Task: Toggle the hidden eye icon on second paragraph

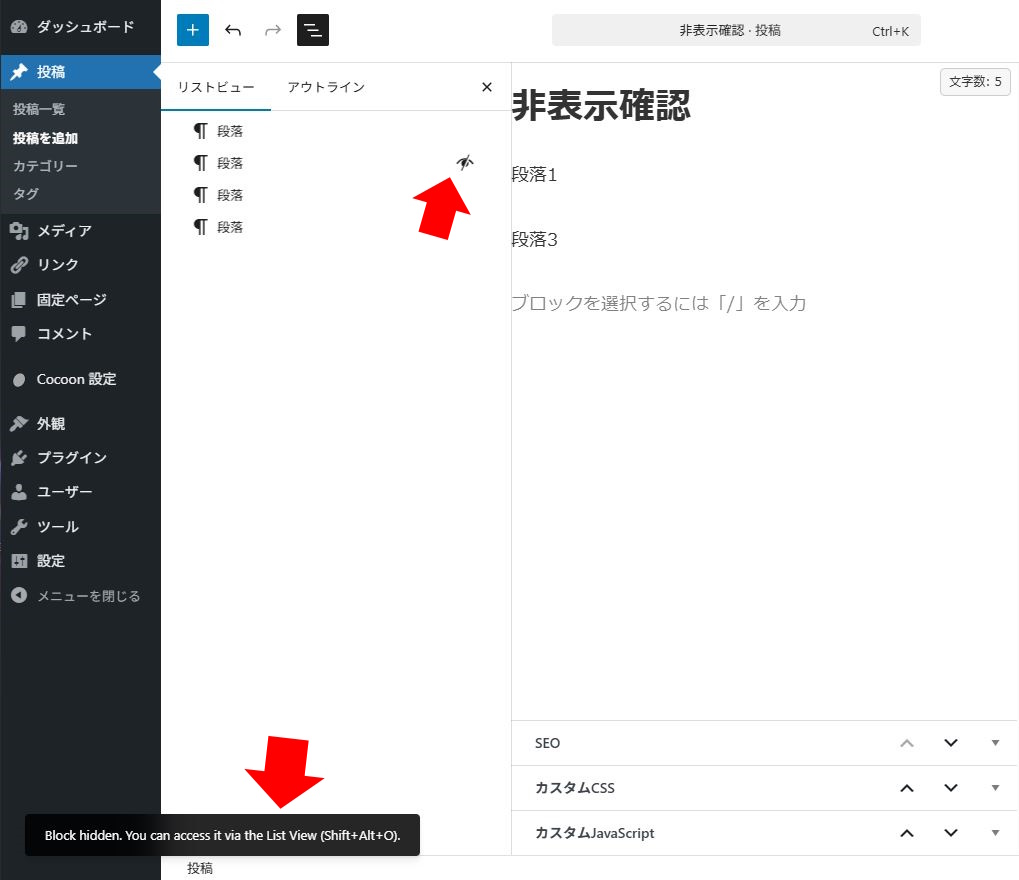Action: pos(464,163)
